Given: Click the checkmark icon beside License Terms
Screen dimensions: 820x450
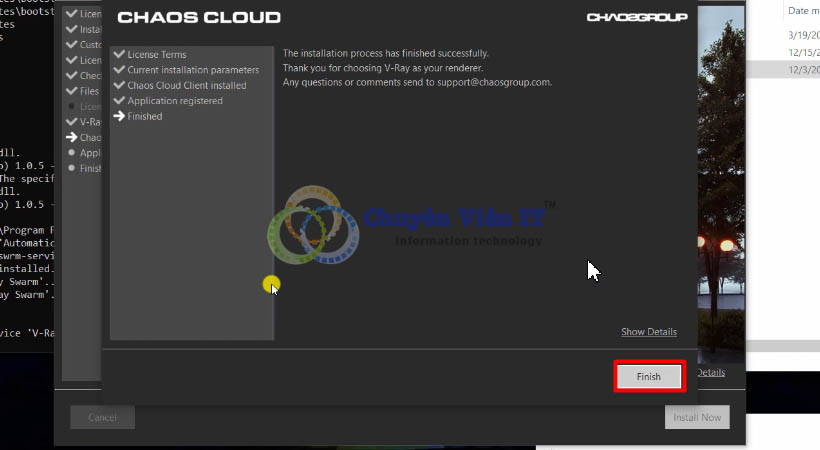Looking at the screenshot, I should (120, 54).
